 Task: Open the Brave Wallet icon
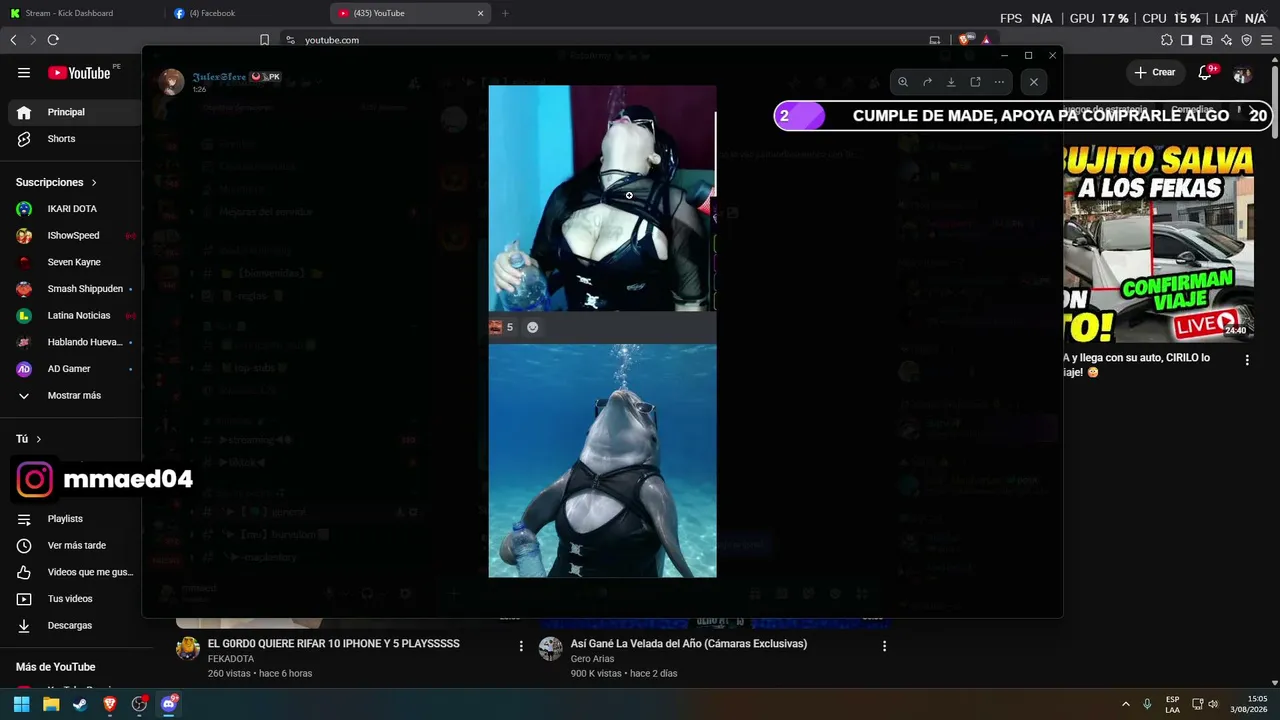pyautogui.click(x=1206, y=40)
